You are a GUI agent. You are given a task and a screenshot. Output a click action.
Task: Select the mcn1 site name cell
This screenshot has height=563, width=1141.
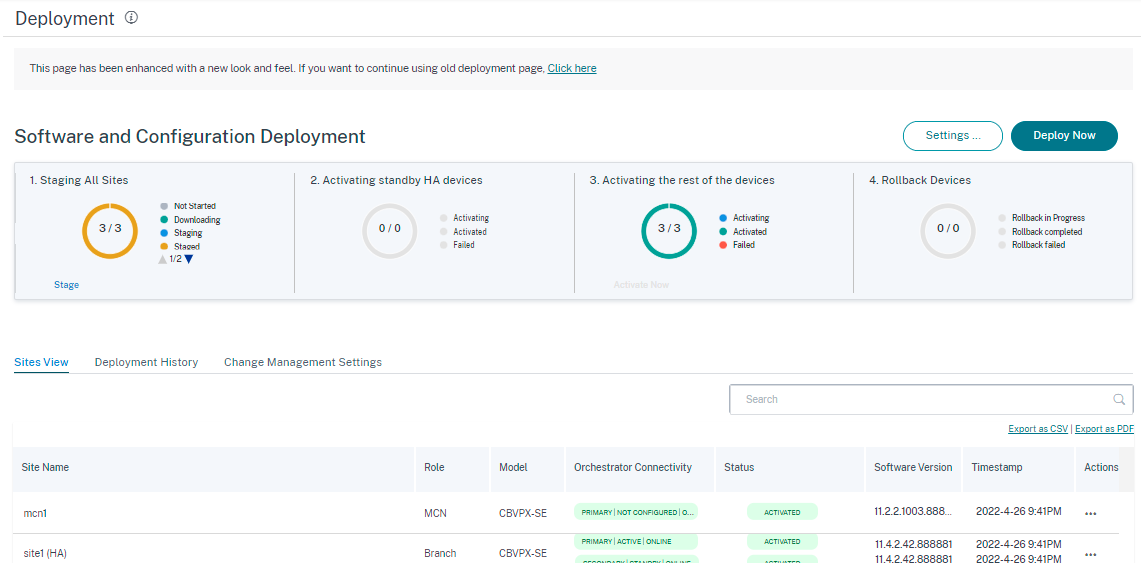[35, 514]
